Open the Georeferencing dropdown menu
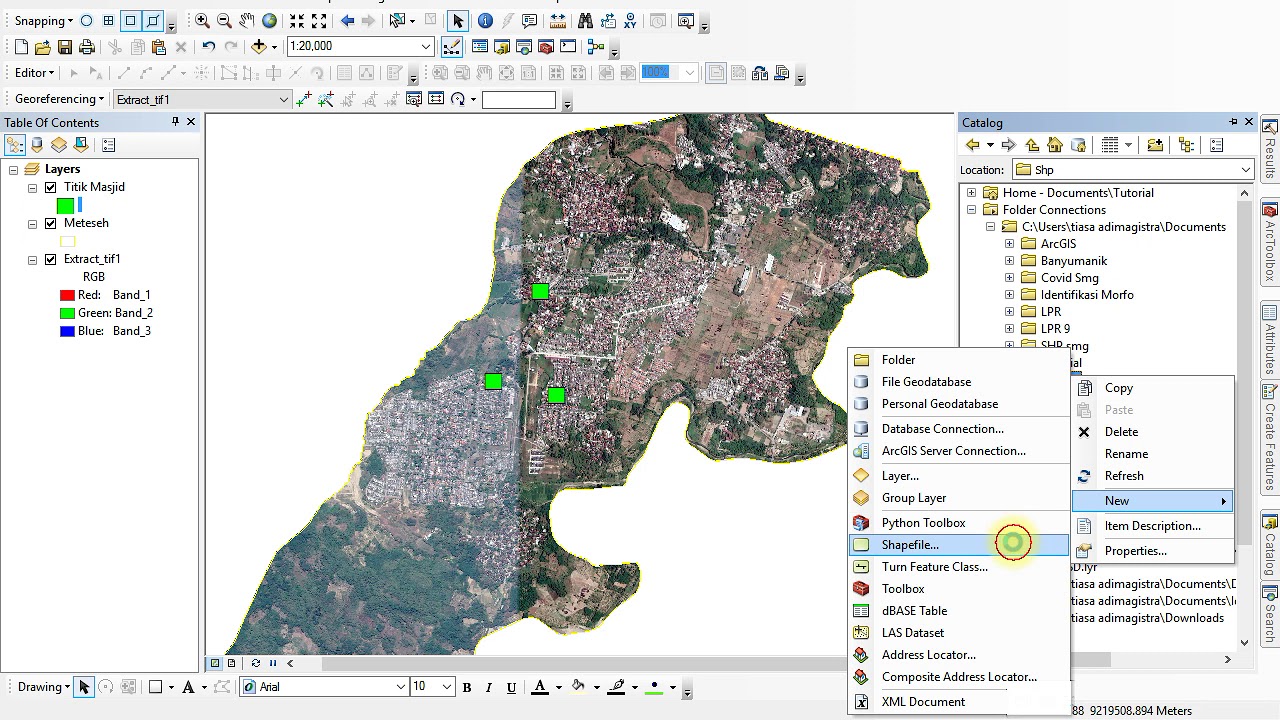Image resolution: width=1280 pixels, height=720 pixels. [x=60, y=99]
